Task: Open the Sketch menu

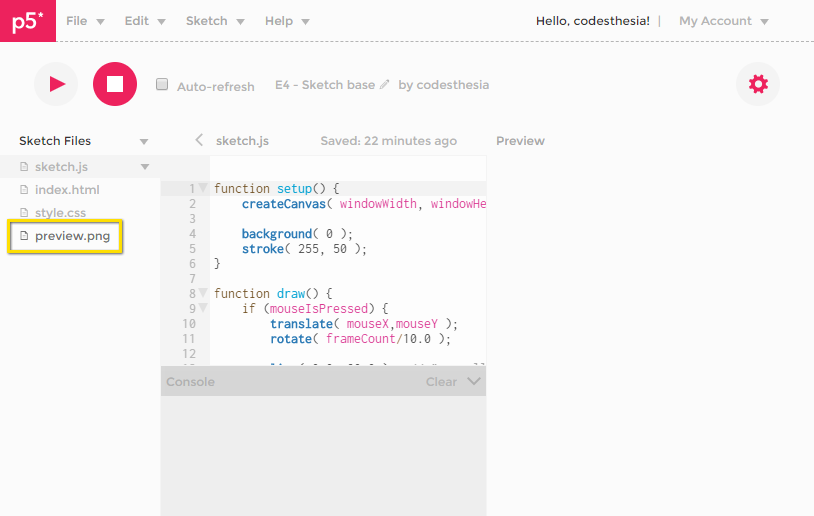Action: click(215, 21)
